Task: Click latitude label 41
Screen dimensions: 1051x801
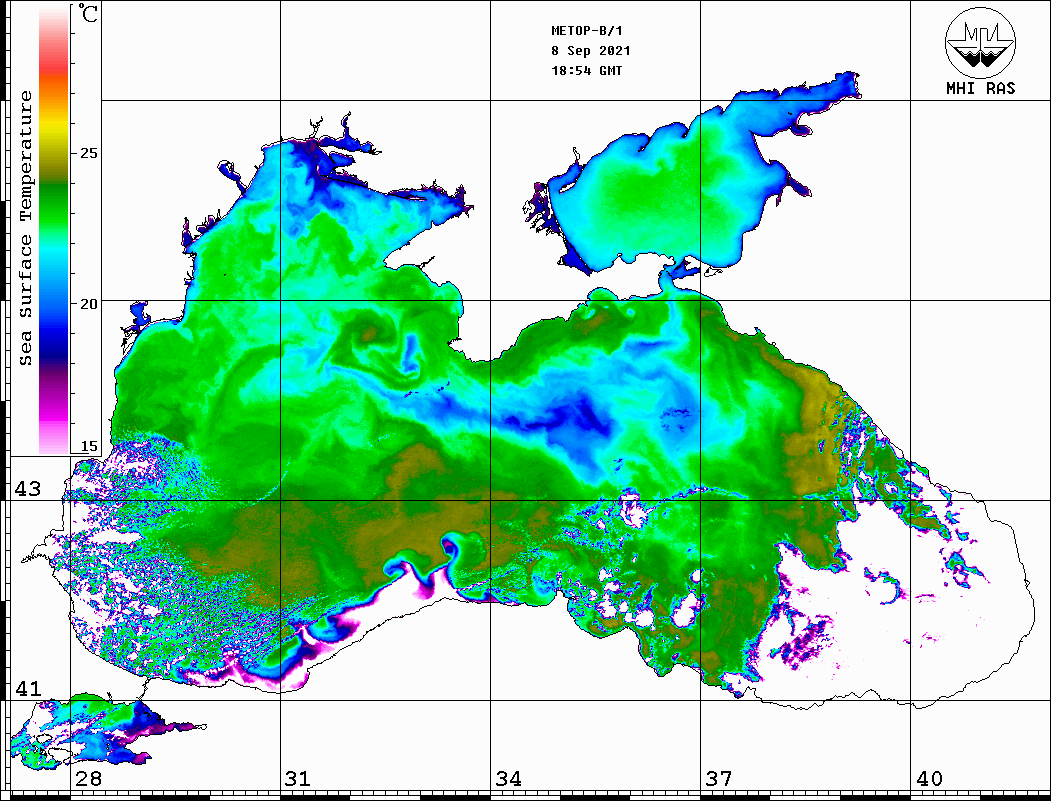Action: (x=28, y=688)
